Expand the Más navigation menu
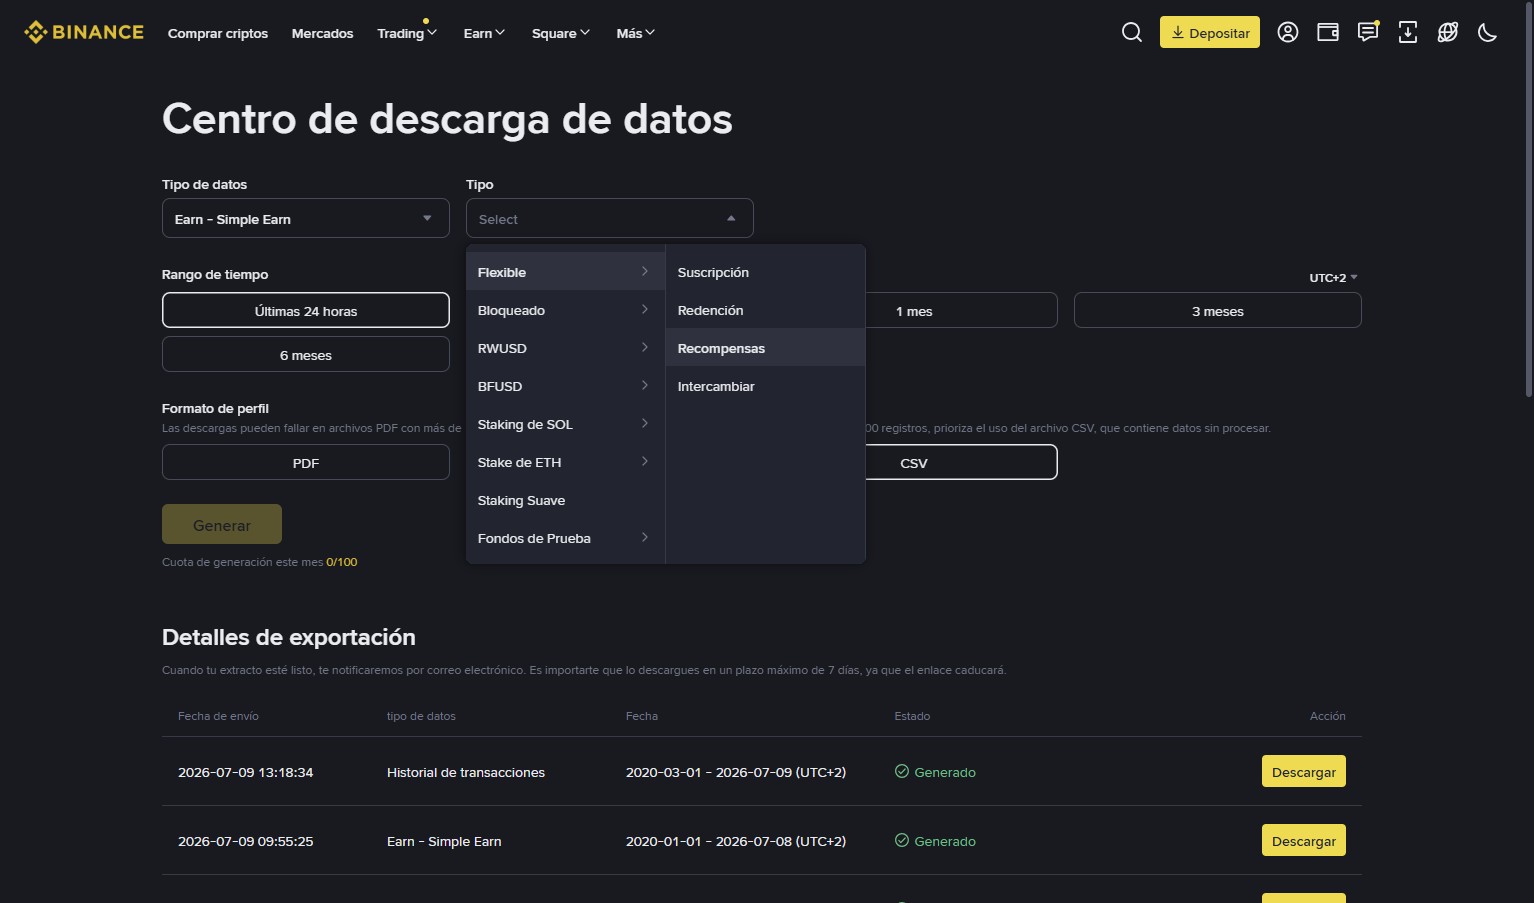 tap(636, 33)
